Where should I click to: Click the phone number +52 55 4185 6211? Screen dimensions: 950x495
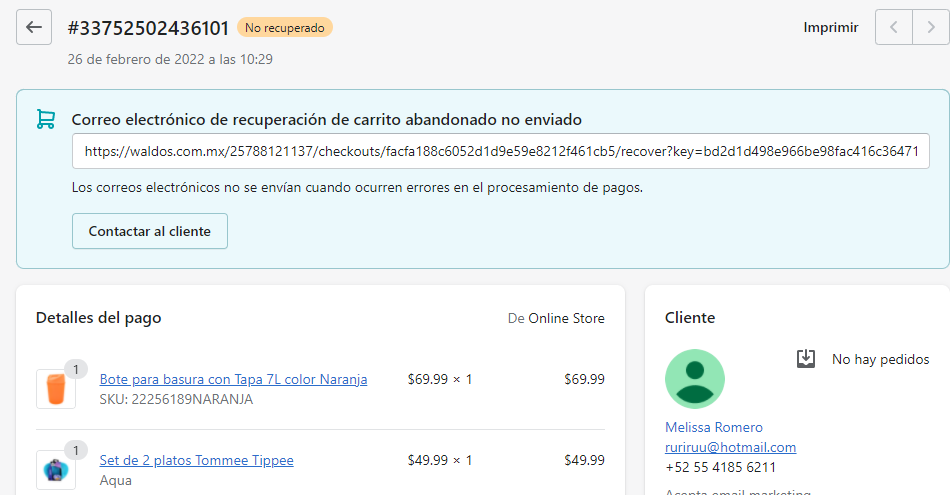[x=720, y=467]
